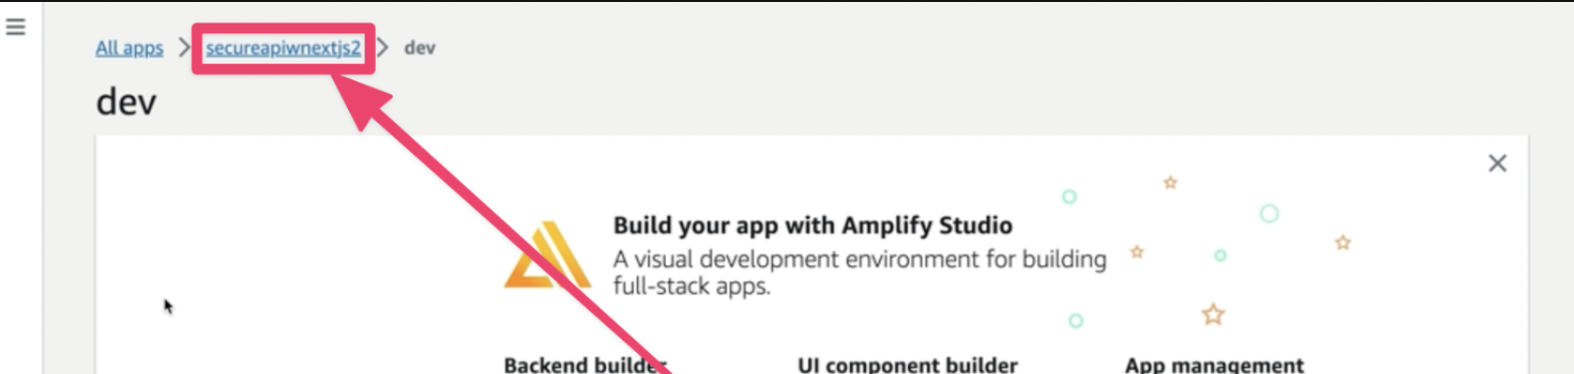This screenshot has height=374, width=1574.
Task: Select the Backend builder section heading
Action: 585,365
